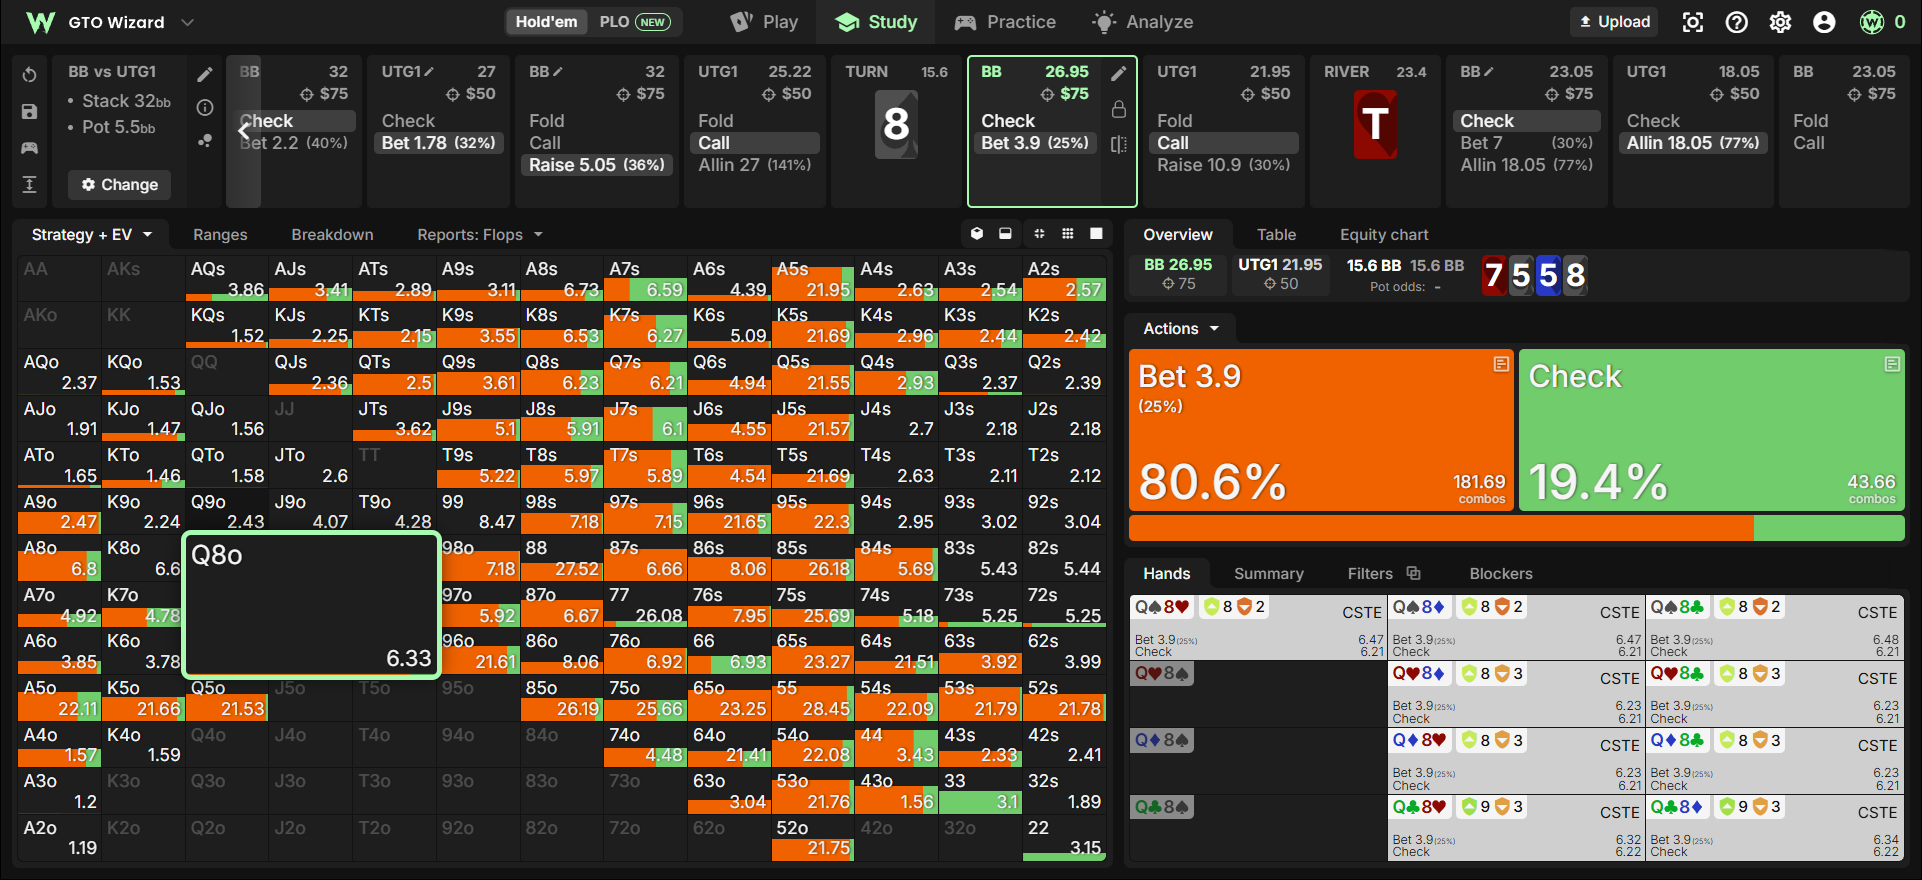This screenshot has width=1922, height=880.
Task: Click the pencil icon beside BB vs UTG1
Action: 205,74
